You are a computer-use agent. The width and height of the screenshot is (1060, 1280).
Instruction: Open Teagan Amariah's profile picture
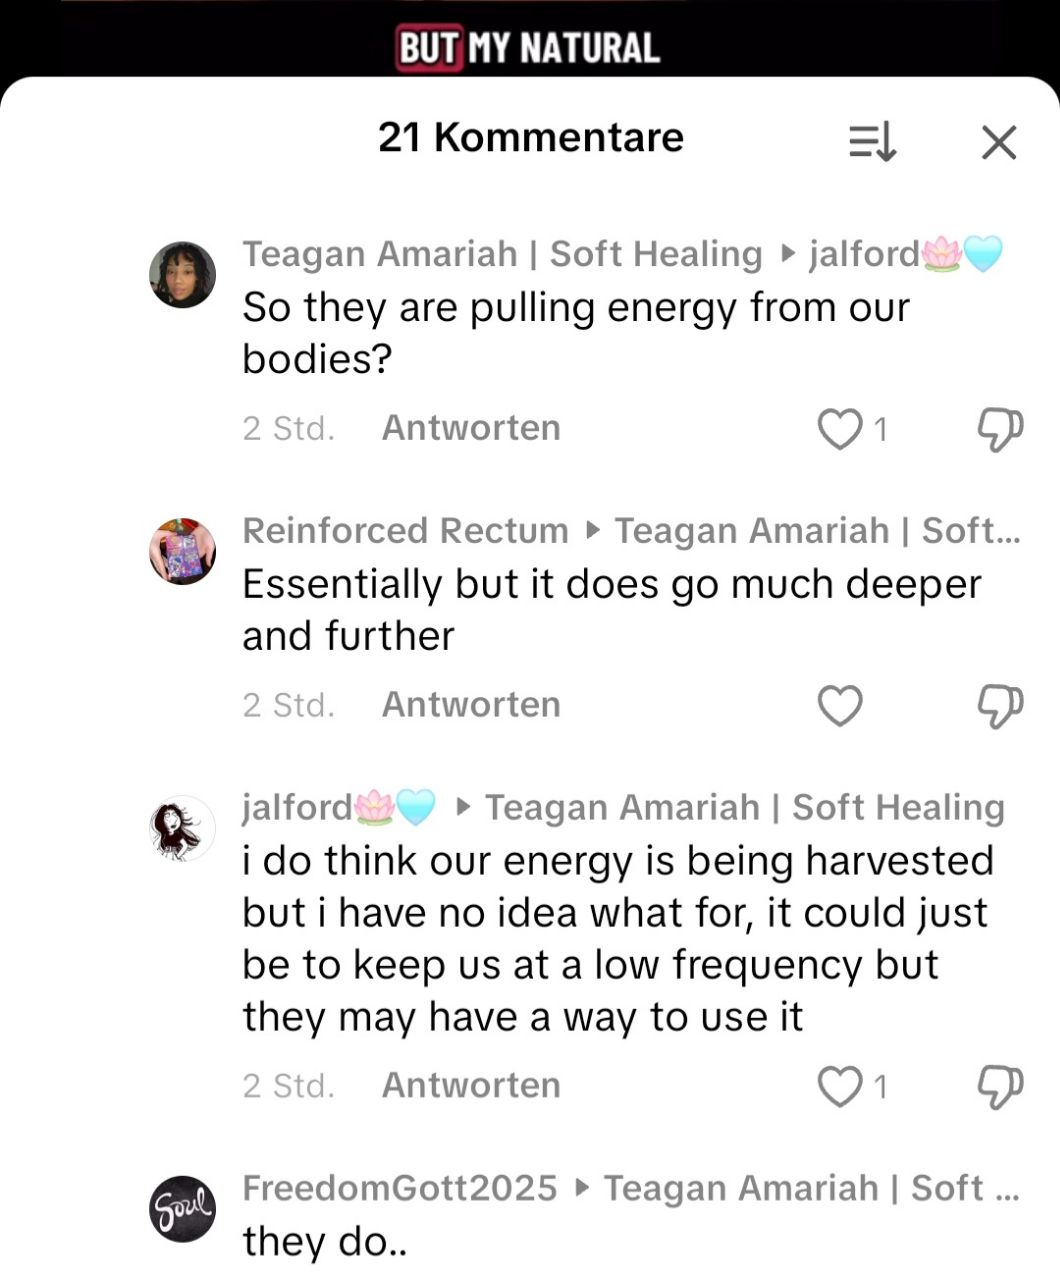(182, 274)
